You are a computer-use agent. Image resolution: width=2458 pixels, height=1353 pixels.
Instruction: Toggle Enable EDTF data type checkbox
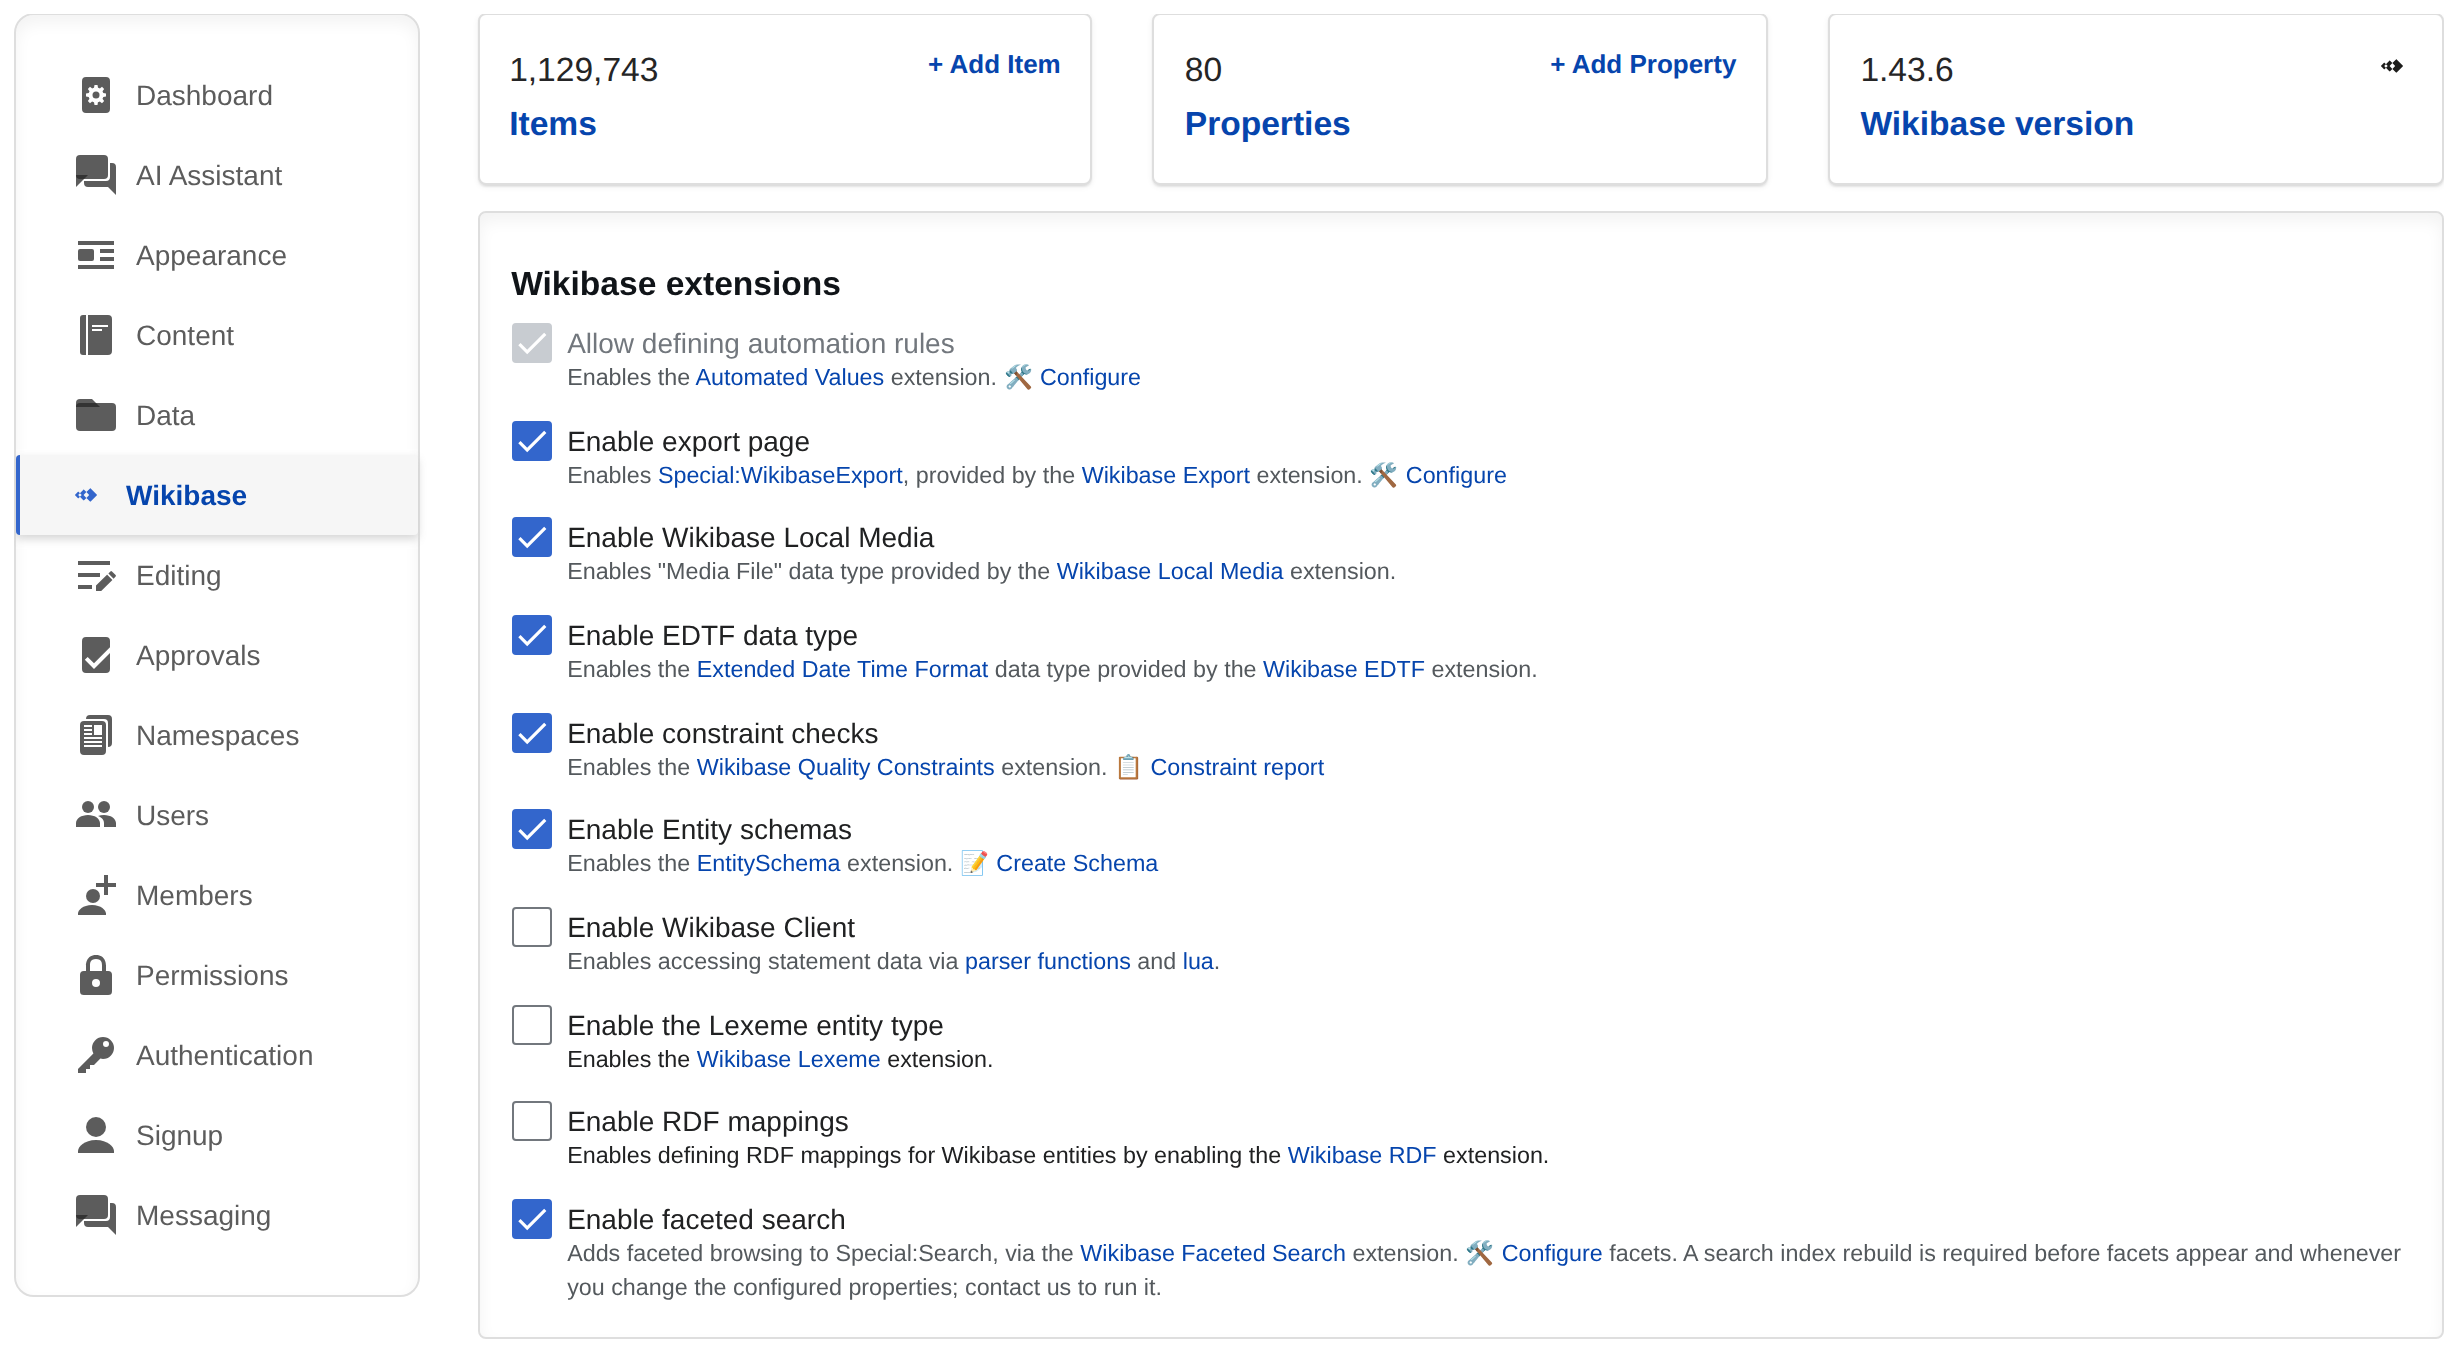[x=532, y=635]
